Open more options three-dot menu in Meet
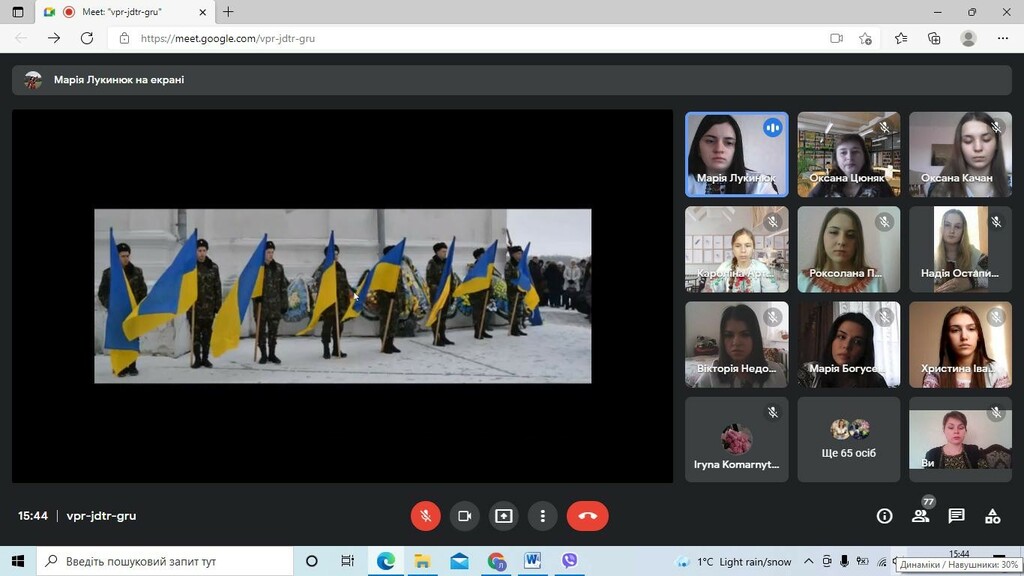The image size is (1024, 576). (x=543, y=516)
